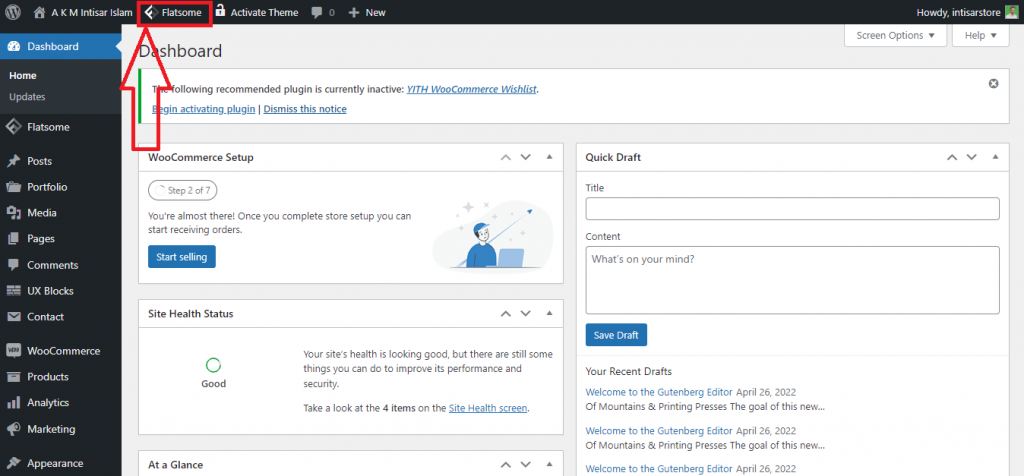Image resolution: width=1024 pixels, height=476 pixels.
Task: Click the Analytics bar chart icon
Action: (14, 403)
